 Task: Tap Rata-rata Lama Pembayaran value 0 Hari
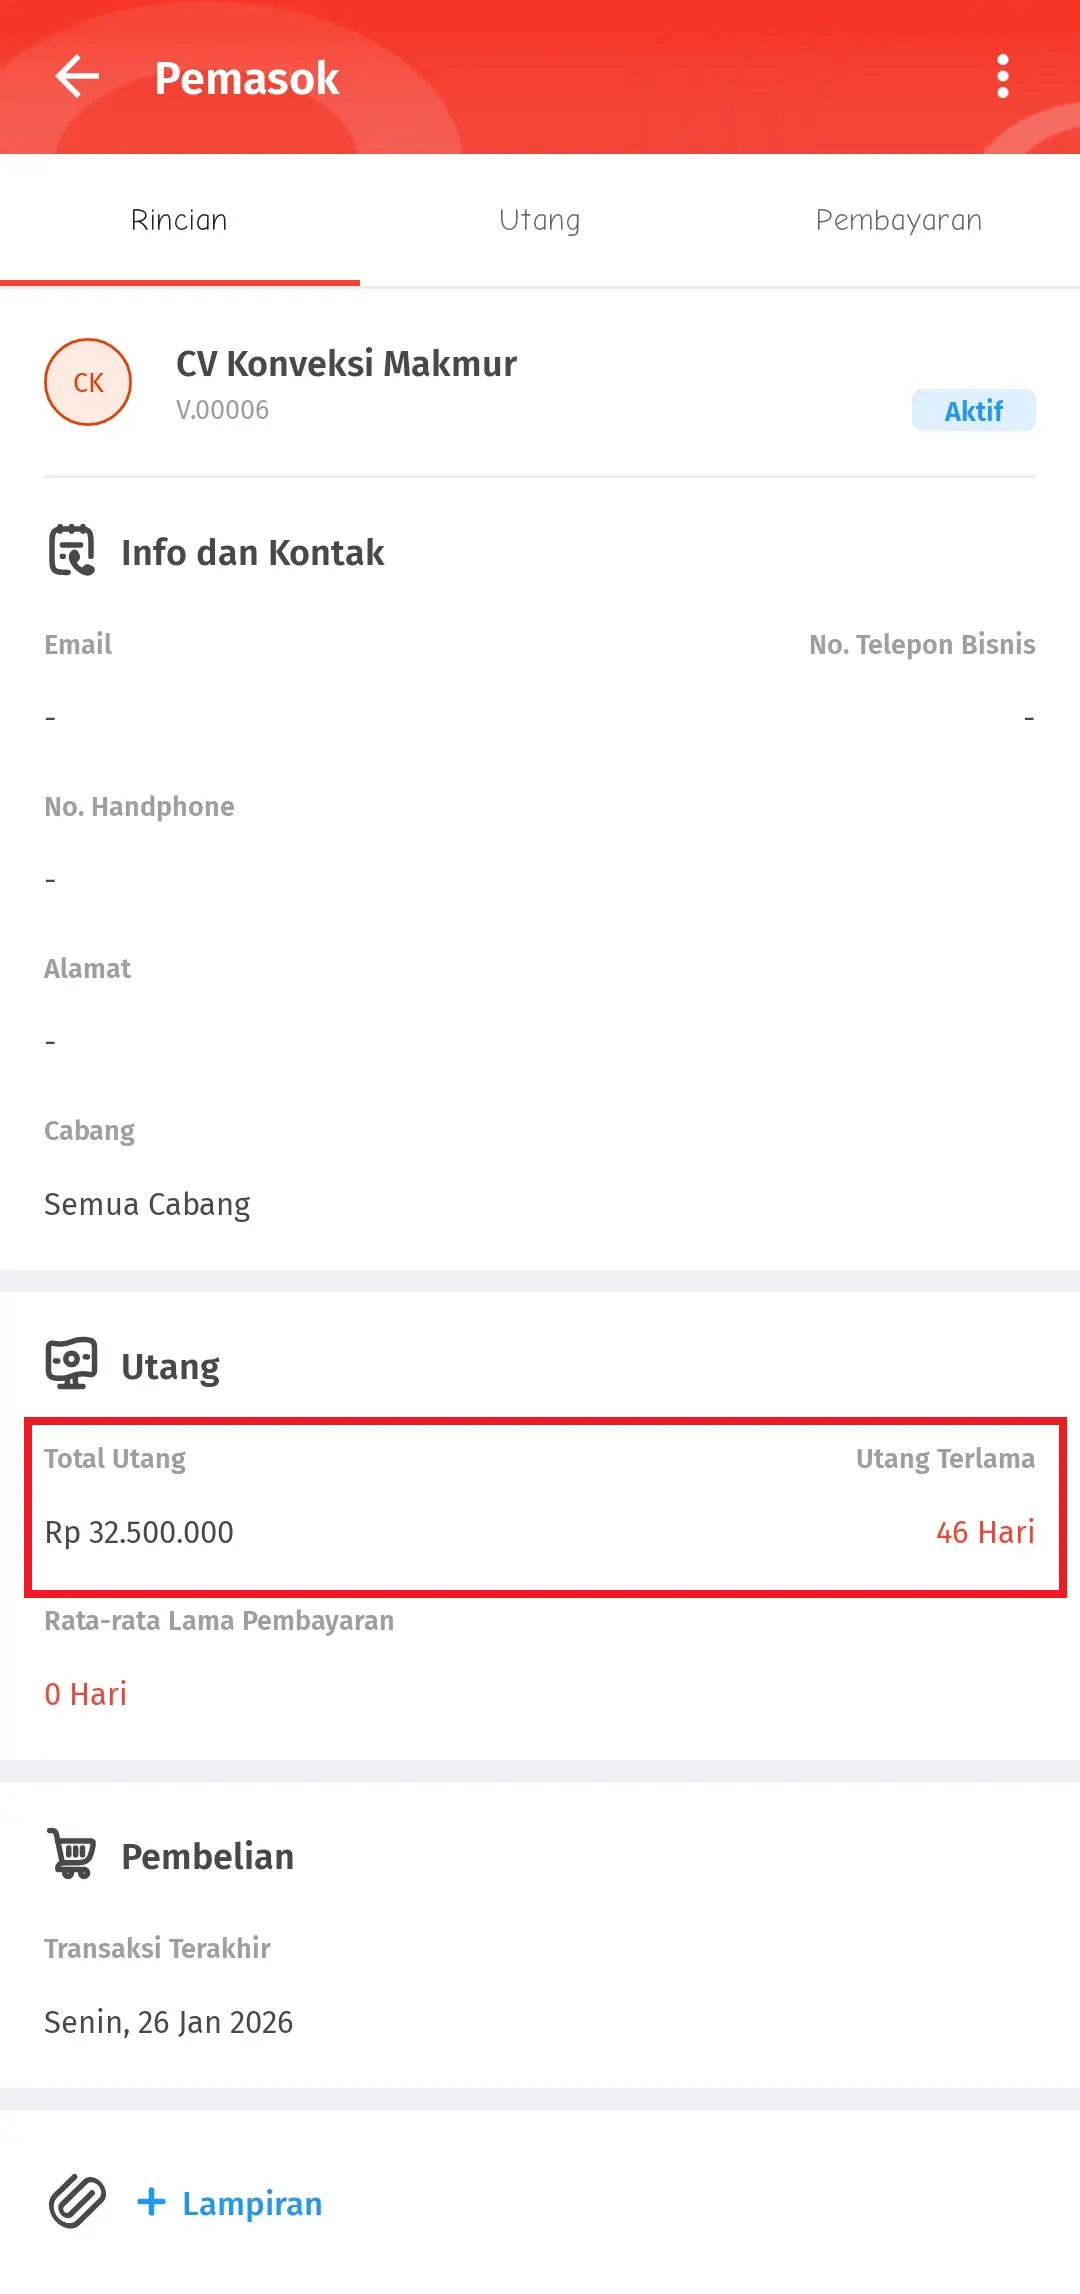coord(85,1693)
